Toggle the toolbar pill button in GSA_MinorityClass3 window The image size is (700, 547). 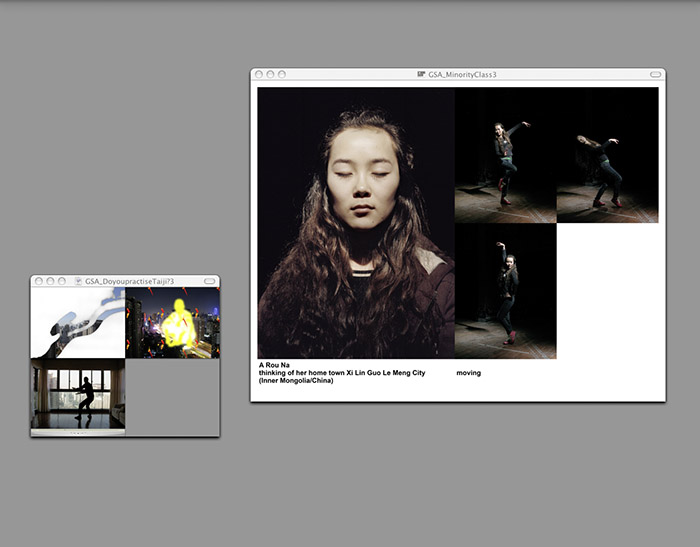pyautogui.click(x=655, y=74)
